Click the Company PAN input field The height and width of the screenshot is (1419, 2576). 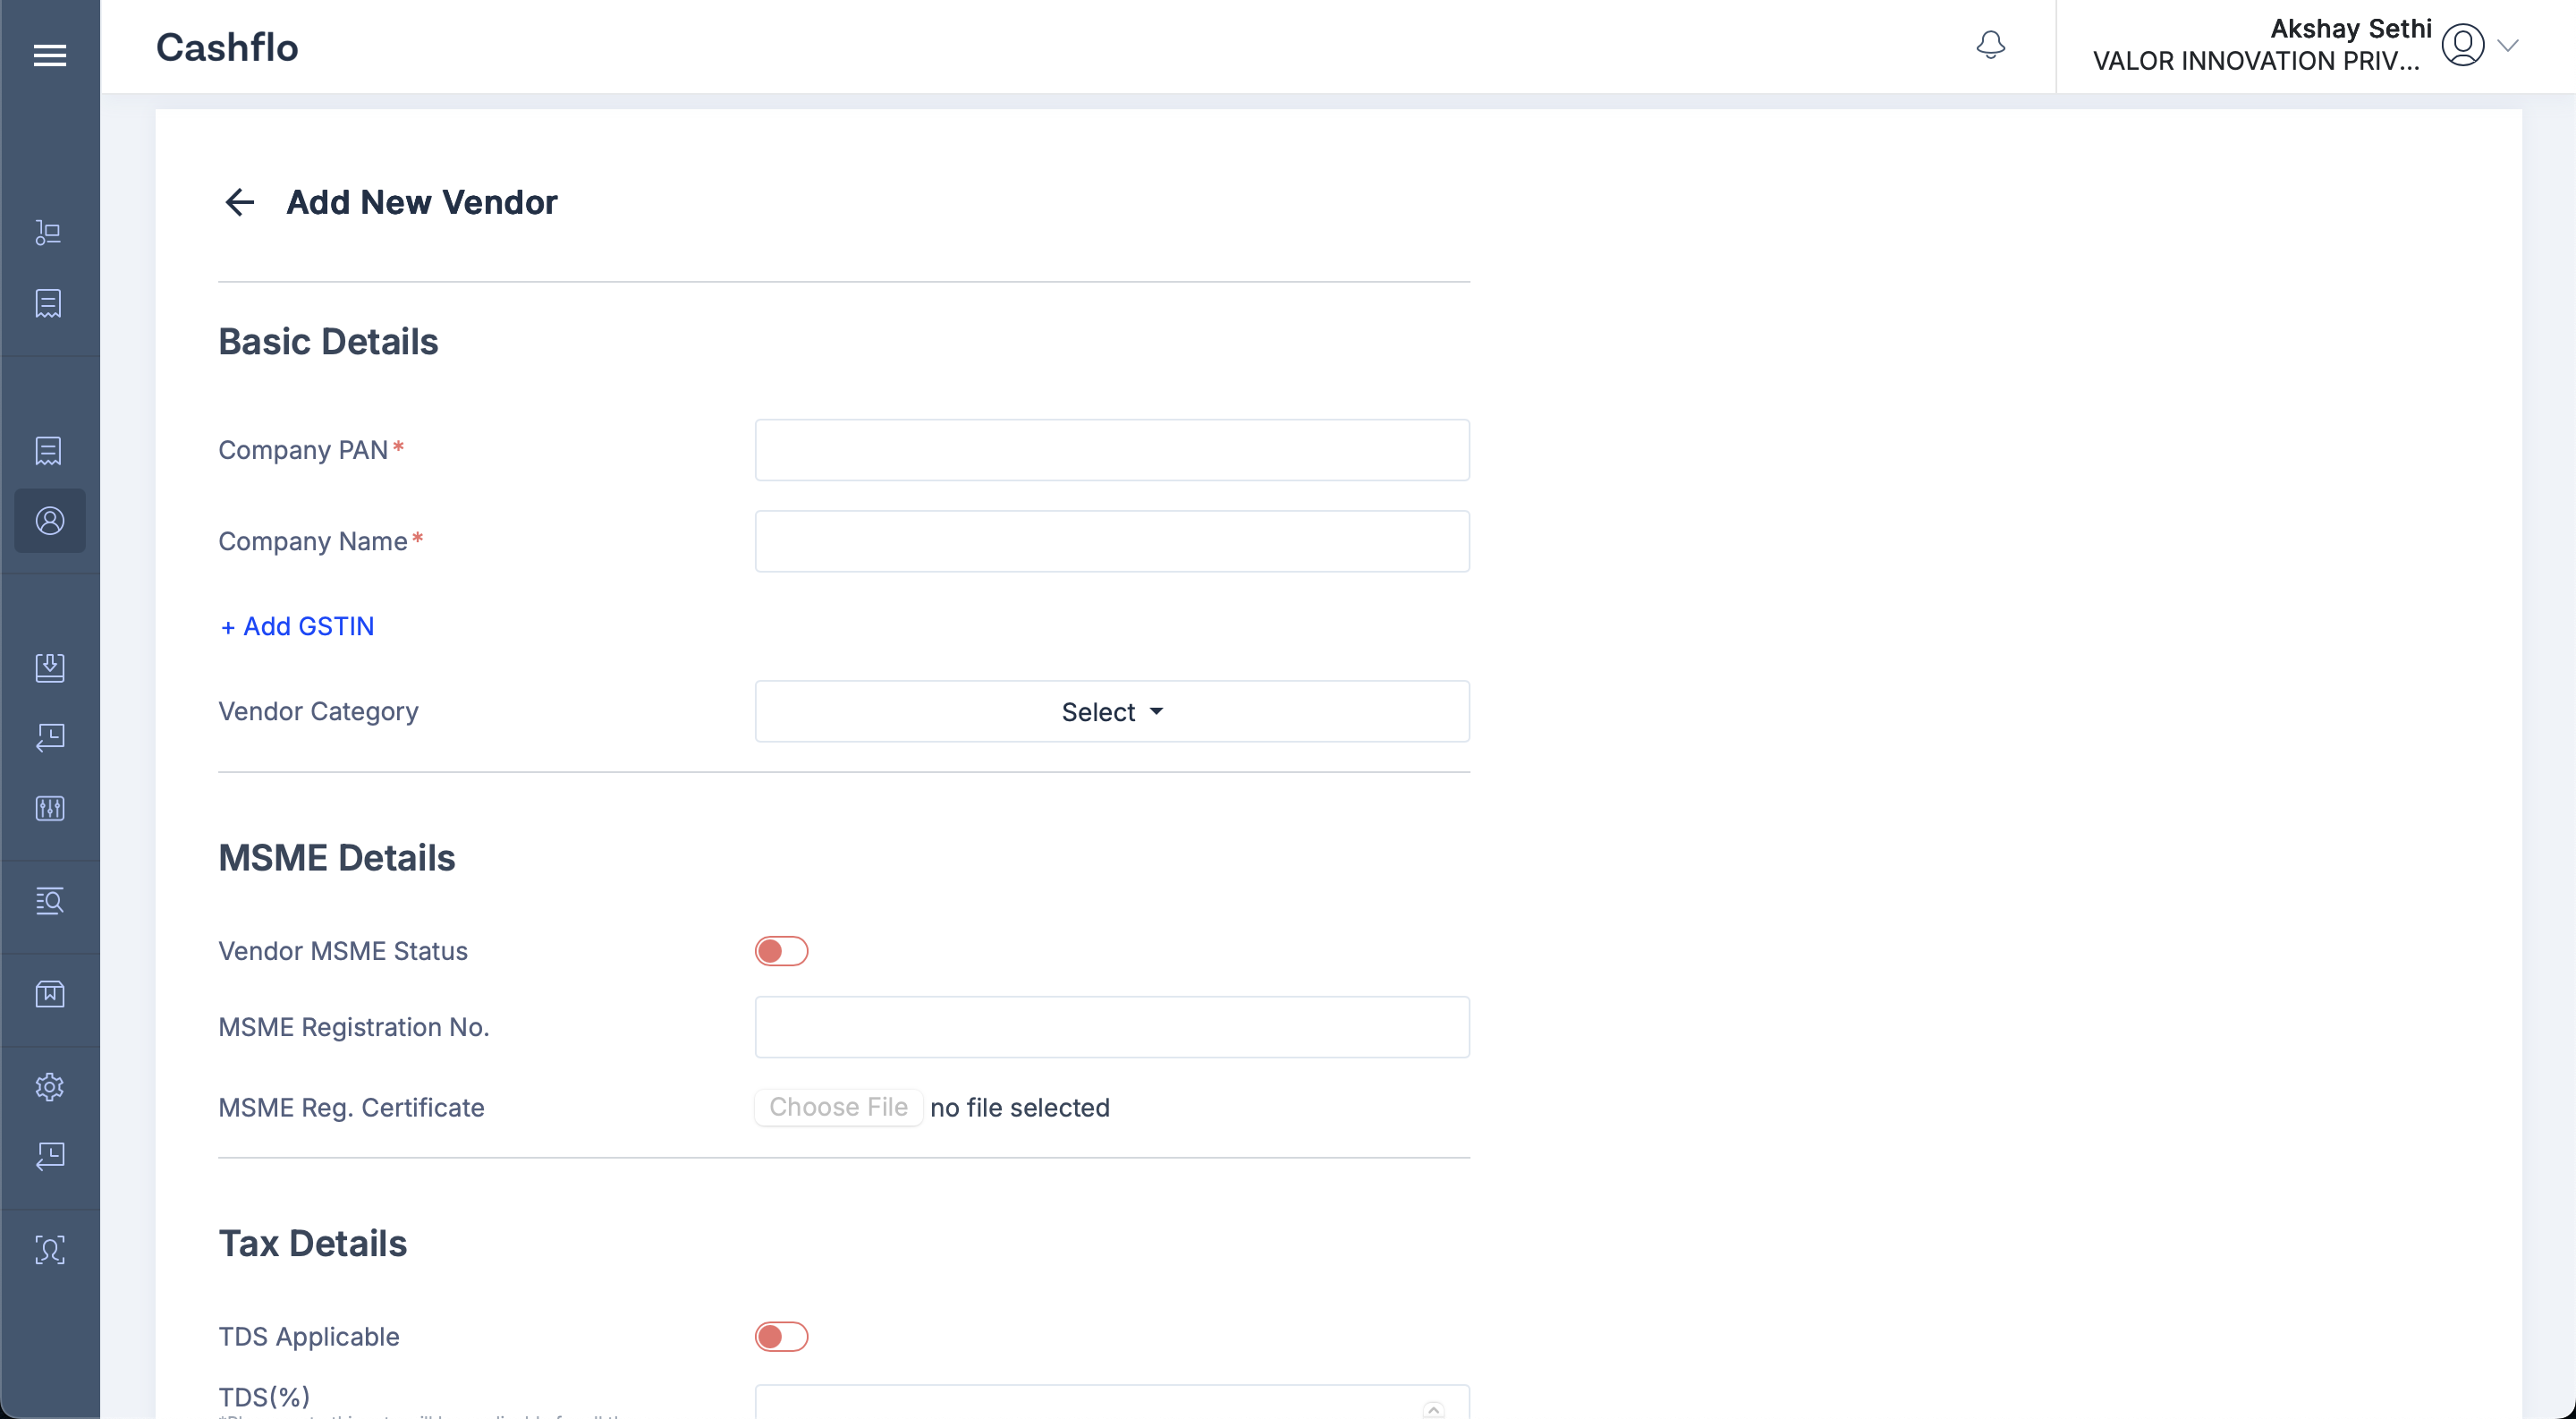coord(1112,450)
